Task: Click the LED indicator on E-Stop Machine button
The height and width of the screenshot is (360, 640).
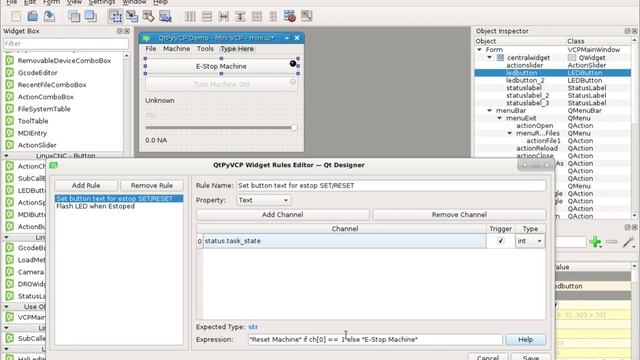Action: pos(293,63)
